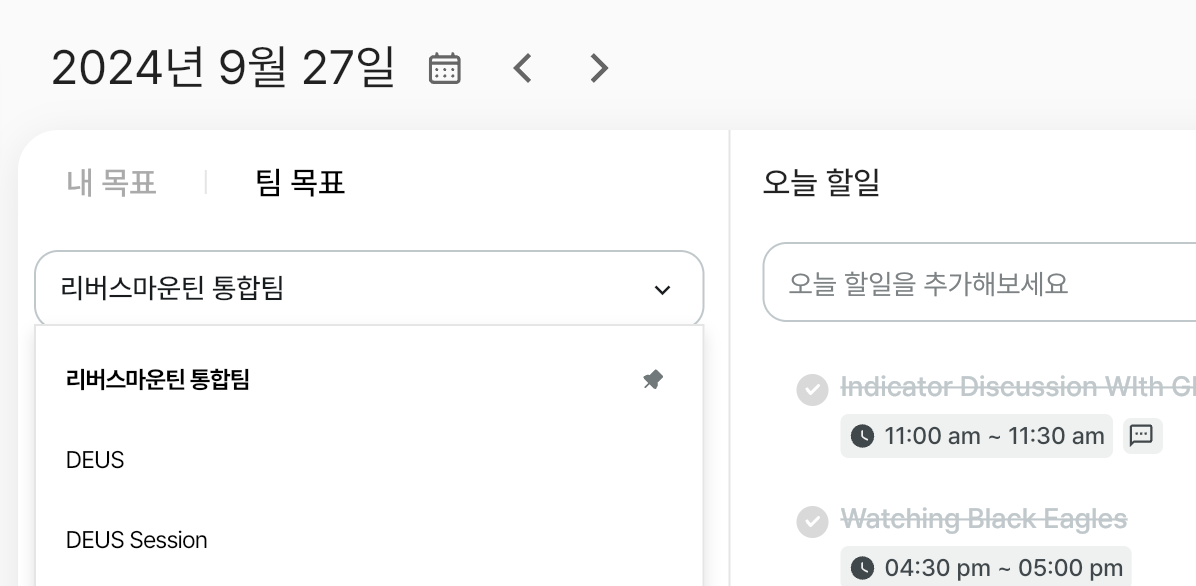Switch to 내 목표 tab
1196x586 pixels.
pyautogui.click(x=111, y=182)
